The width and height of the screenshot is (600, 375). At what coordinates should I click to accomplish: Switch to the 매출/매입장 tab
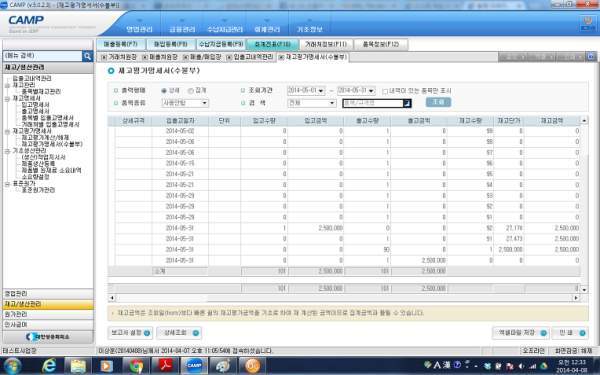[205, 57]
